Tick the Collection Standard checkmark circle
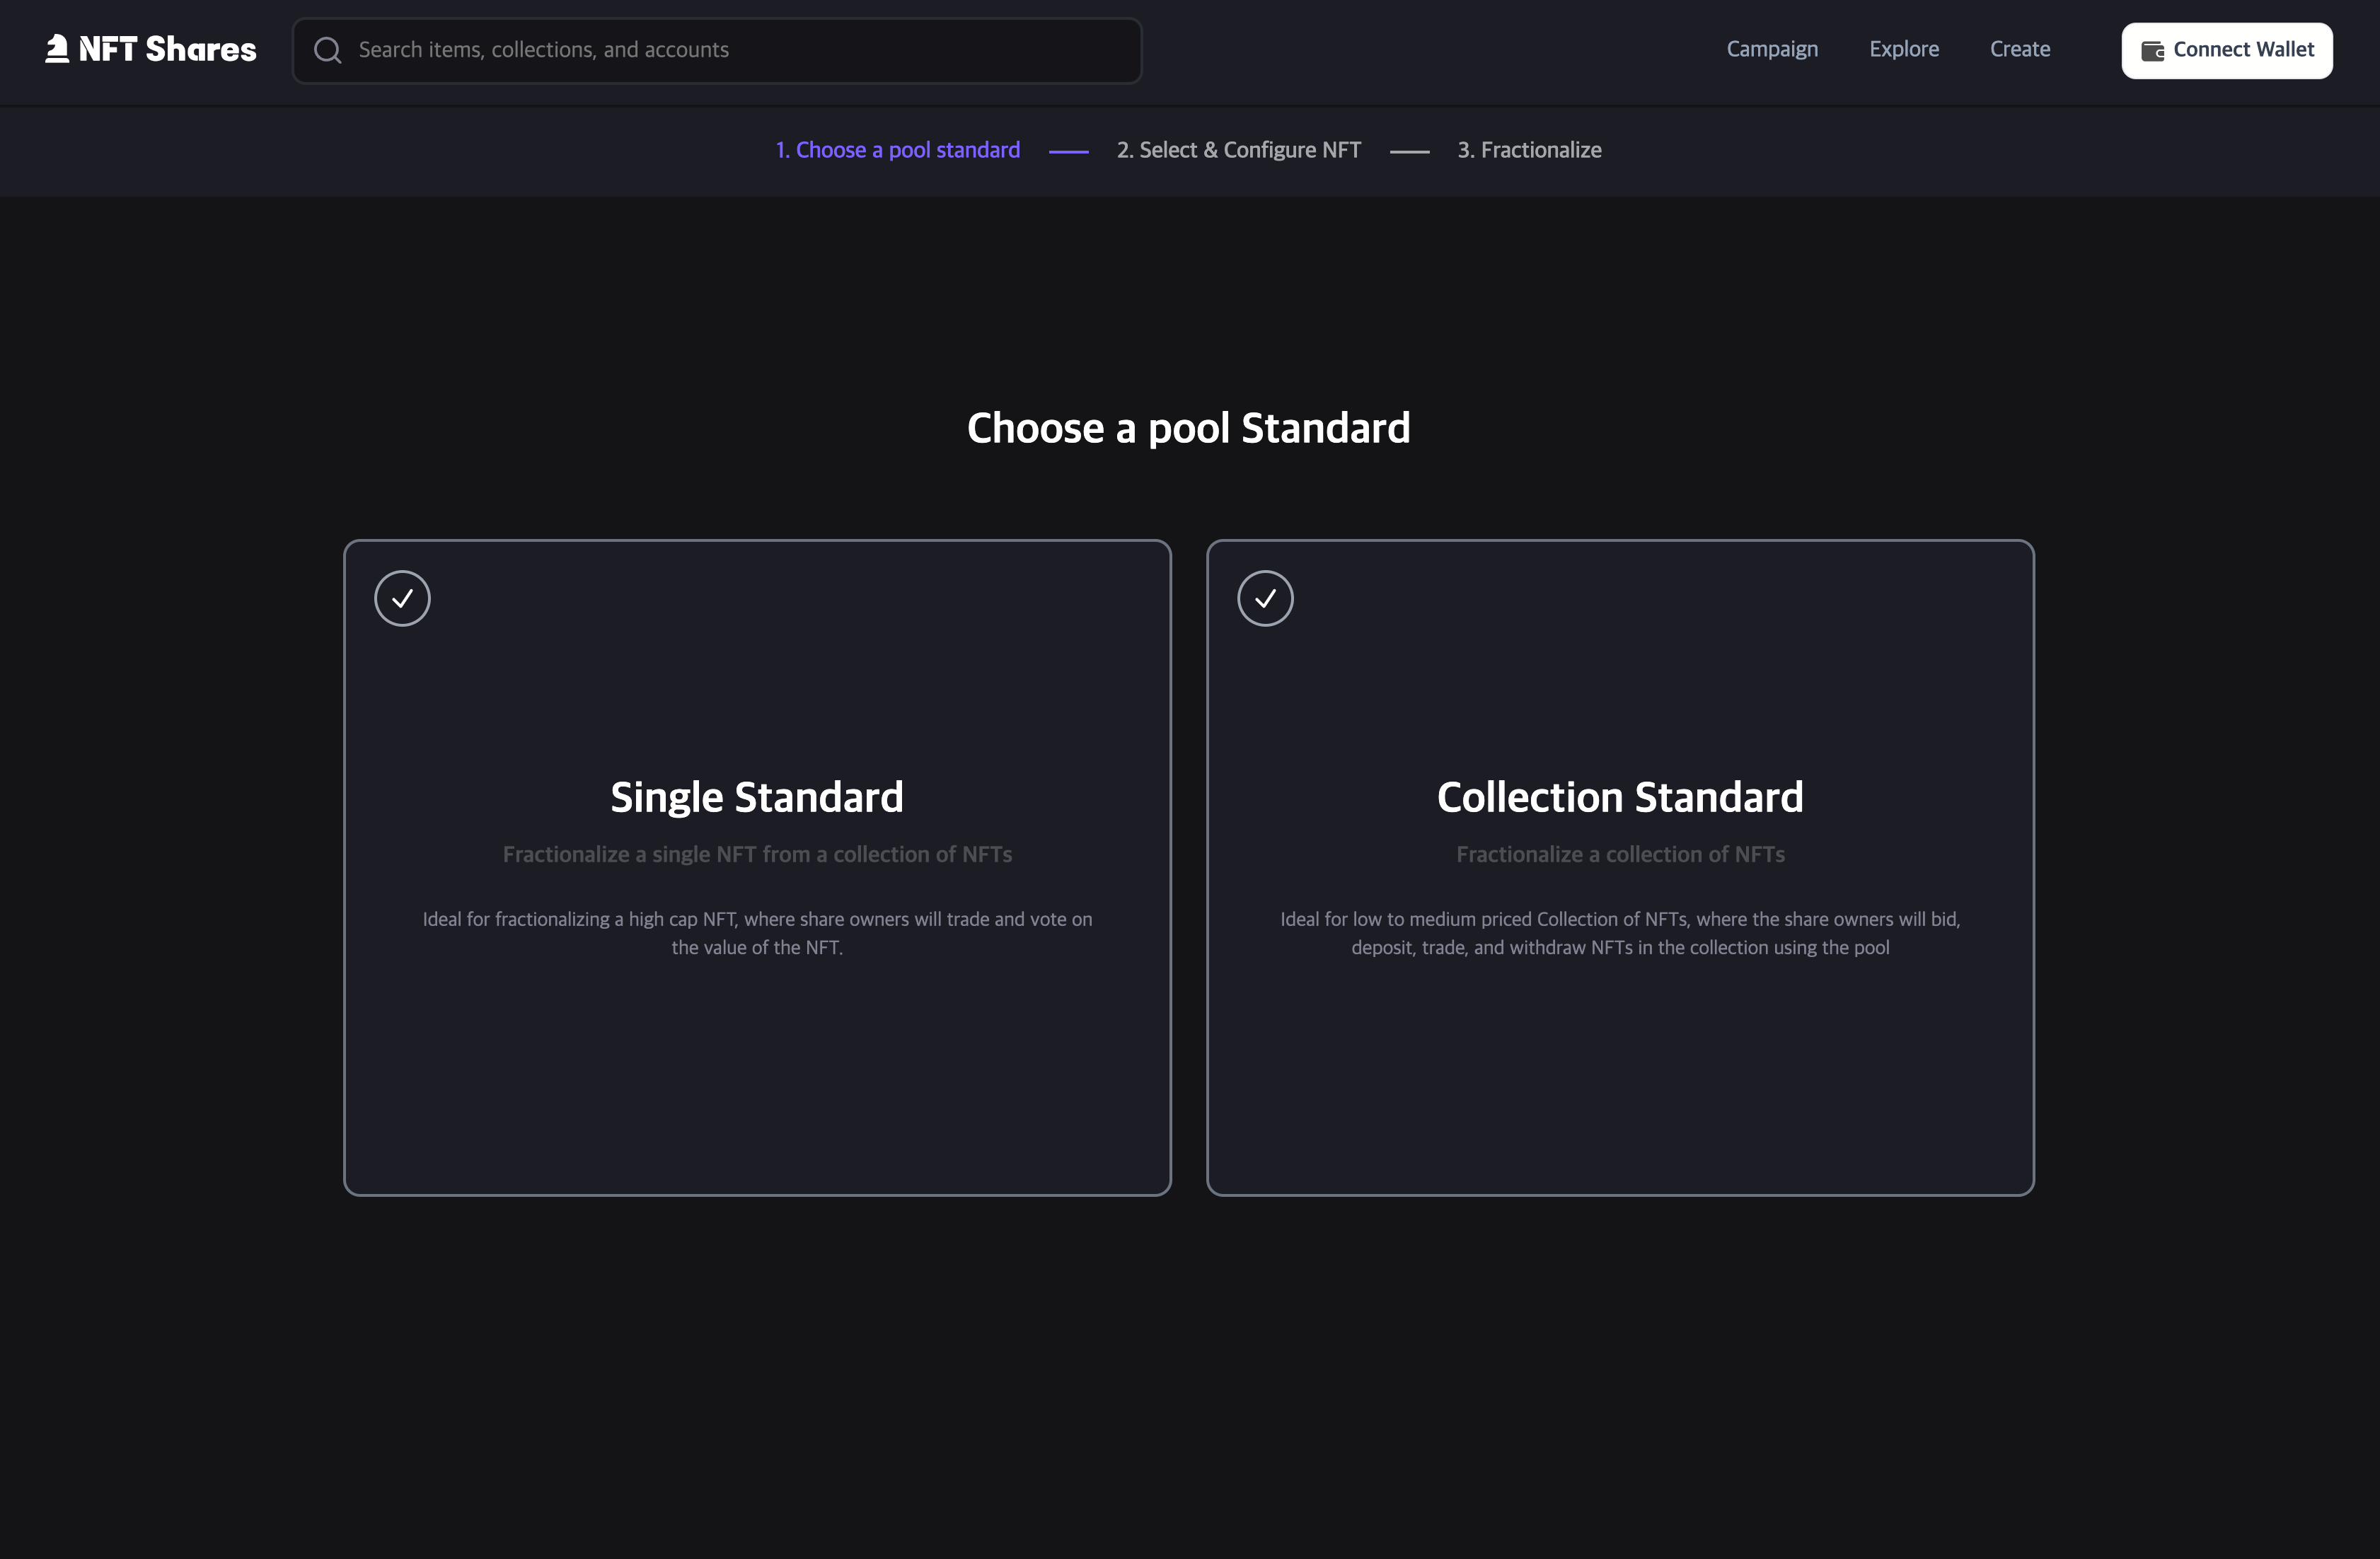 pos(1265,598)
